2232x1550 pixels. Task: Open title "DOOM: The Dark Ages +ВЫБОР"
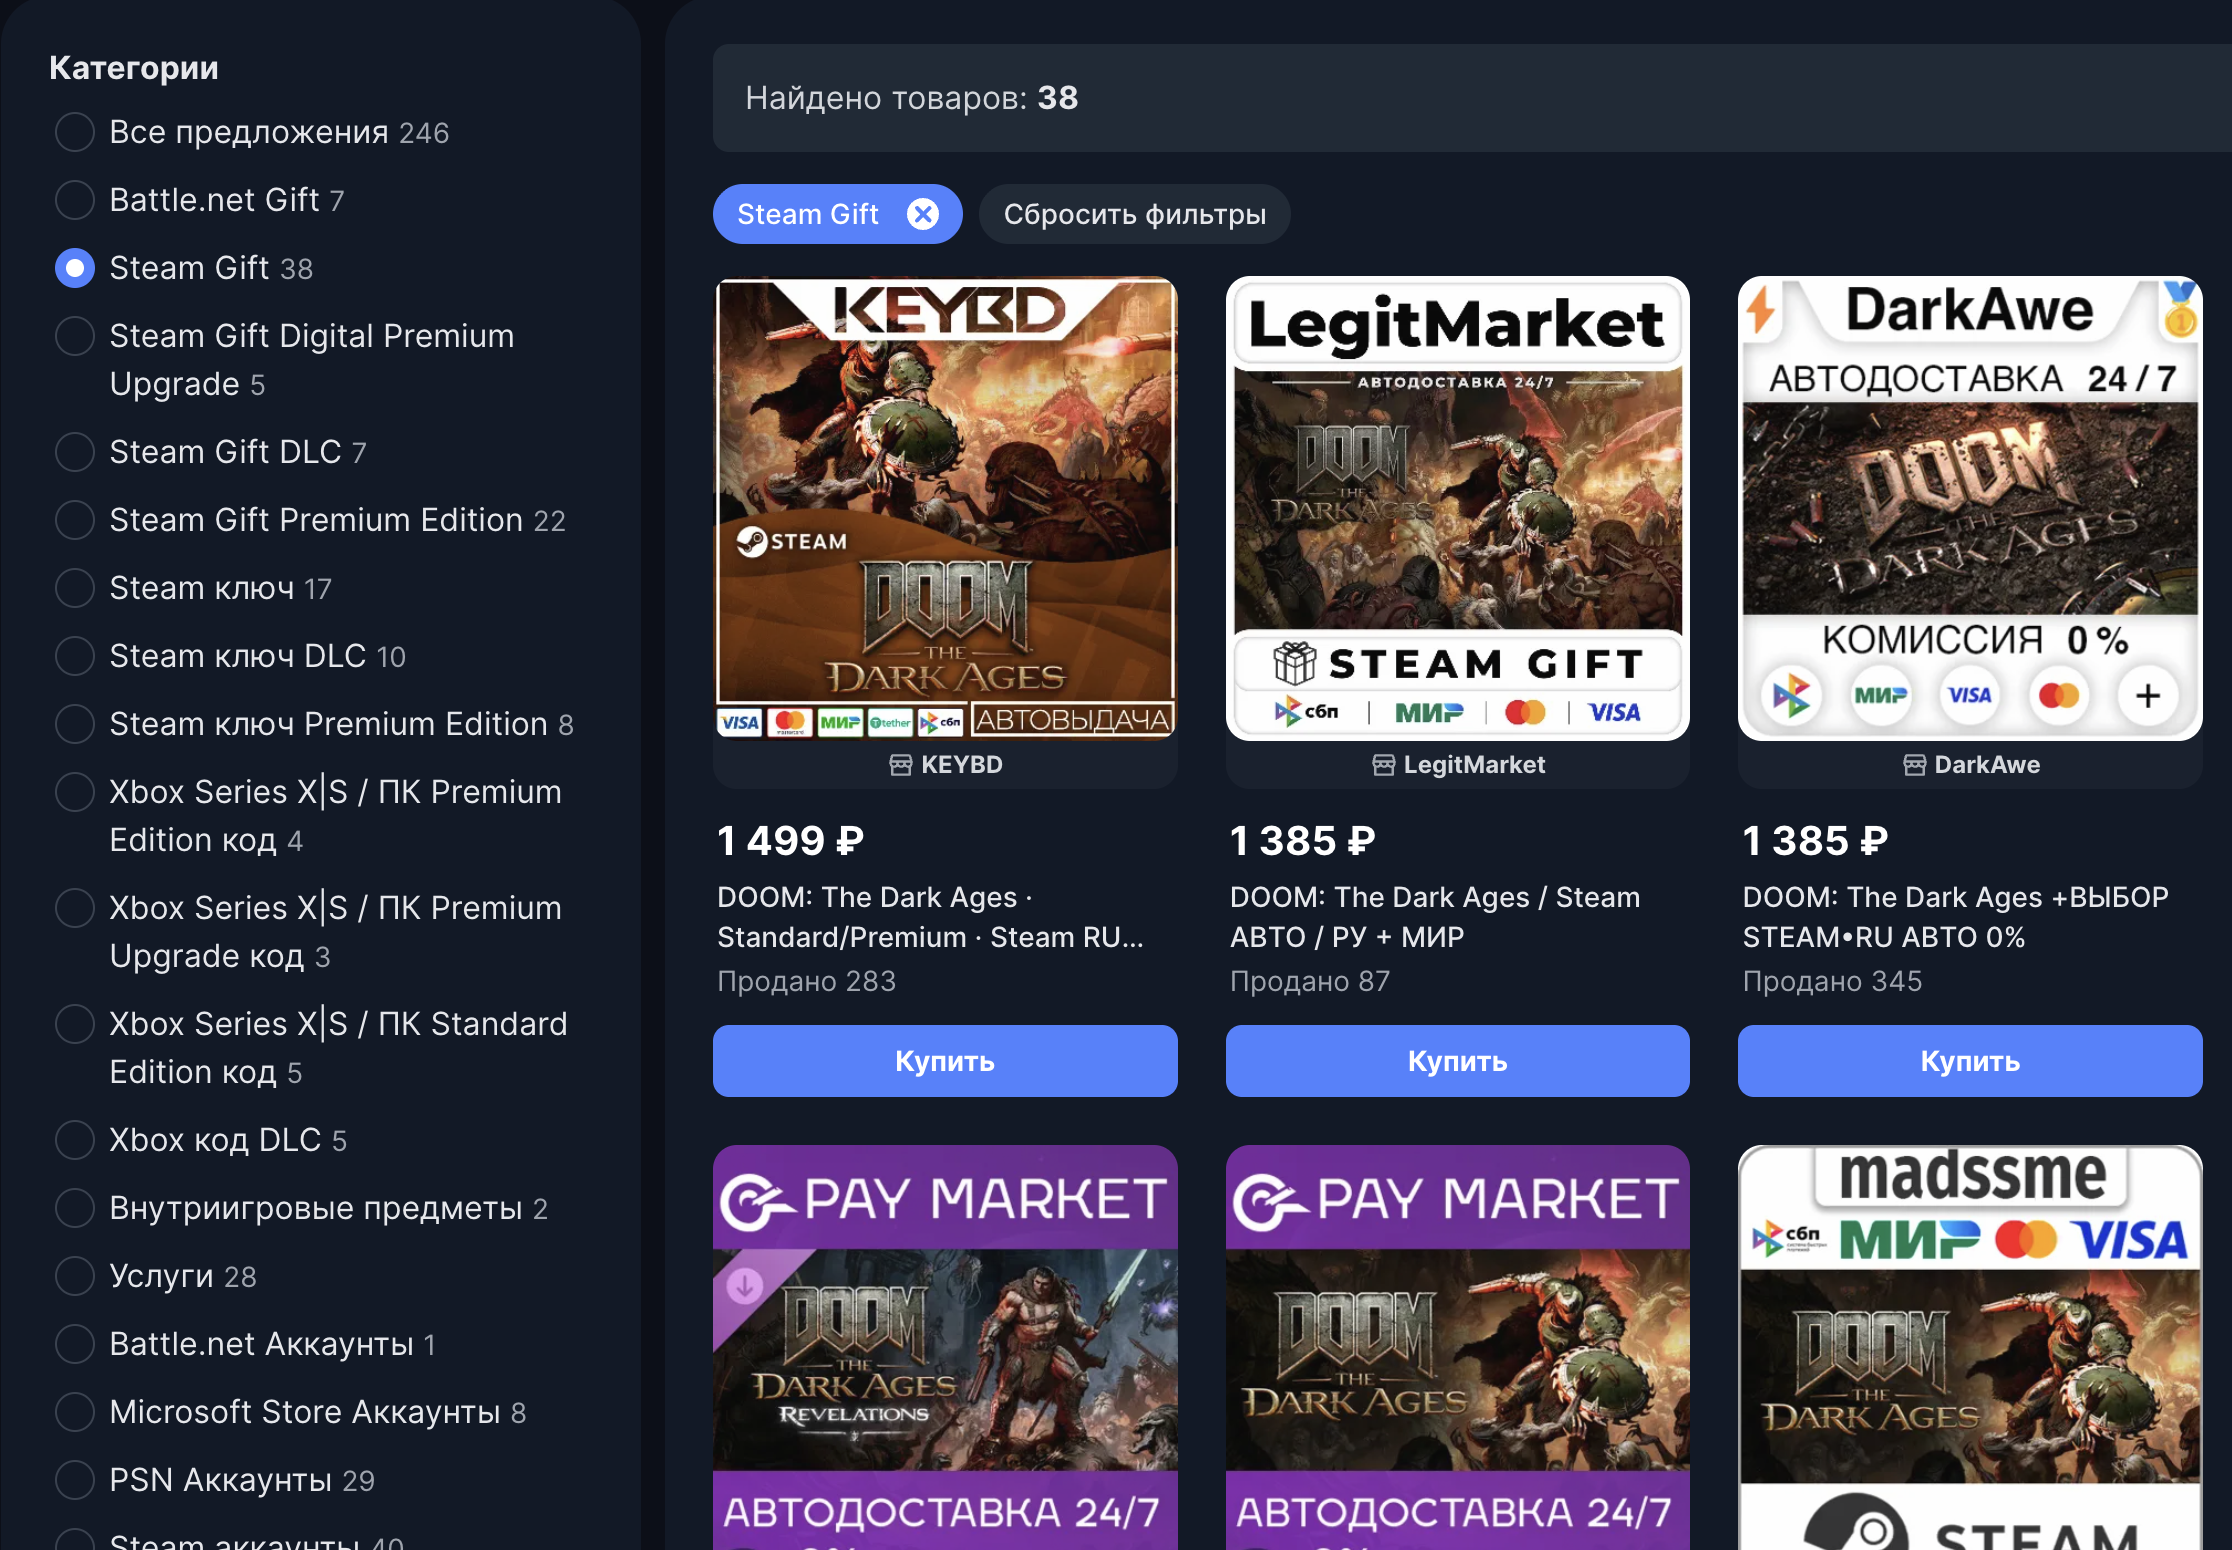1956,917
